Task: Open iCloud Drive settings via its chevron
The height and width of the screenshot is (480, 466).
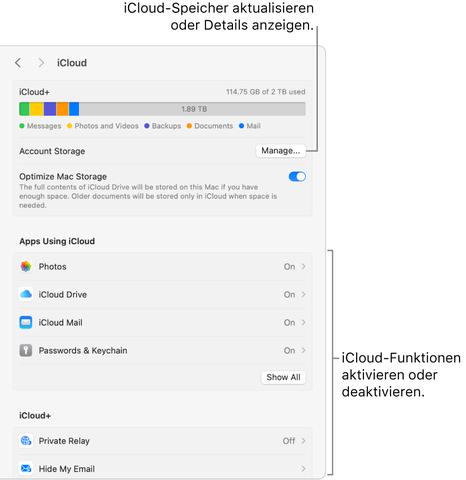Action: point(303,294)
